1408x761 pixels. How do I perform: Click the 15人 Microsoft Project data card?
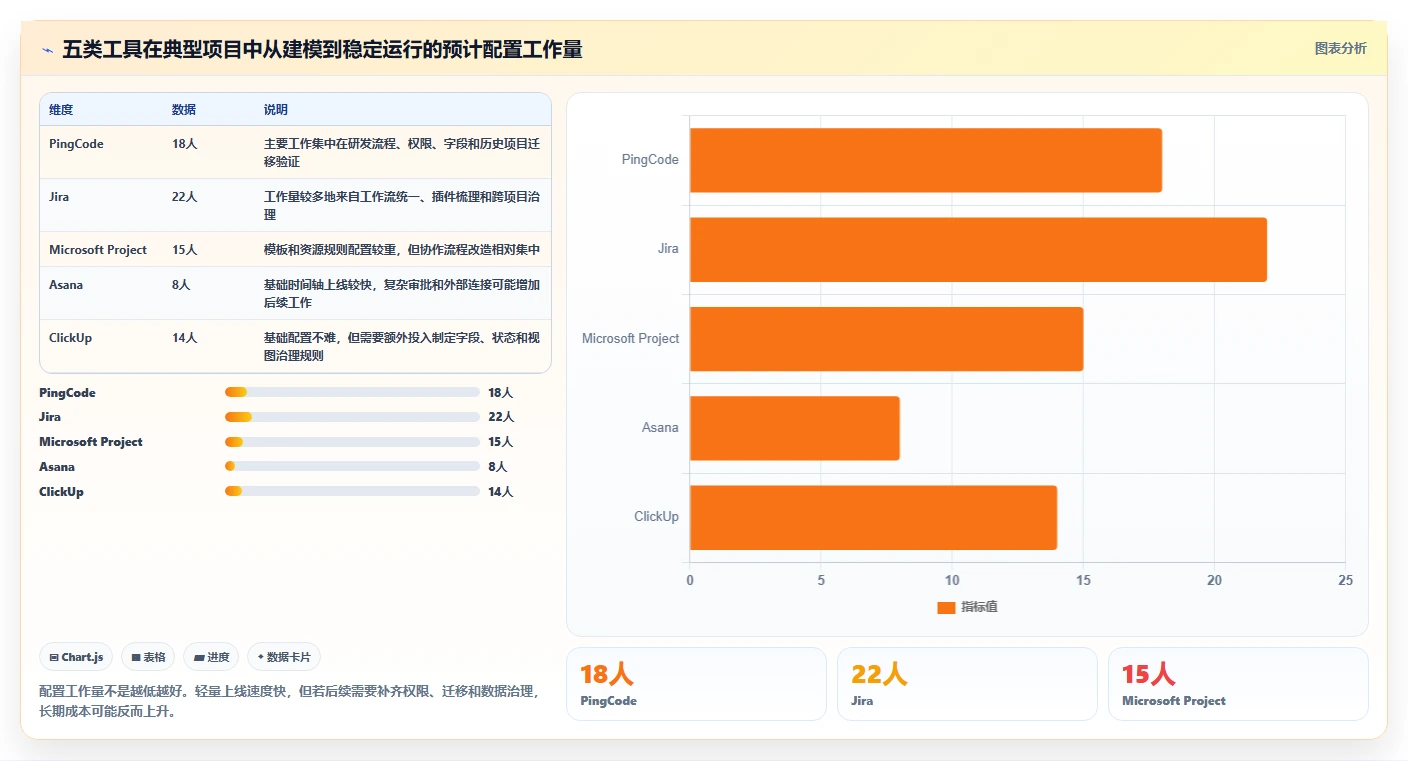tap(1238, 684)
